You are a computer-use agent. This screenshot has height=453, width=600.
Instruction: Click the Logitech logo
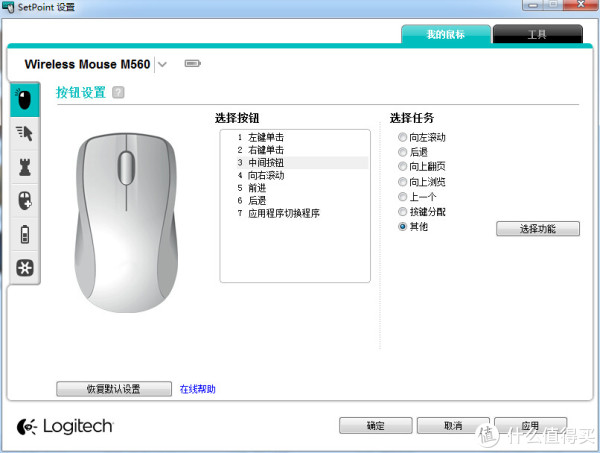tap(65, 426)
